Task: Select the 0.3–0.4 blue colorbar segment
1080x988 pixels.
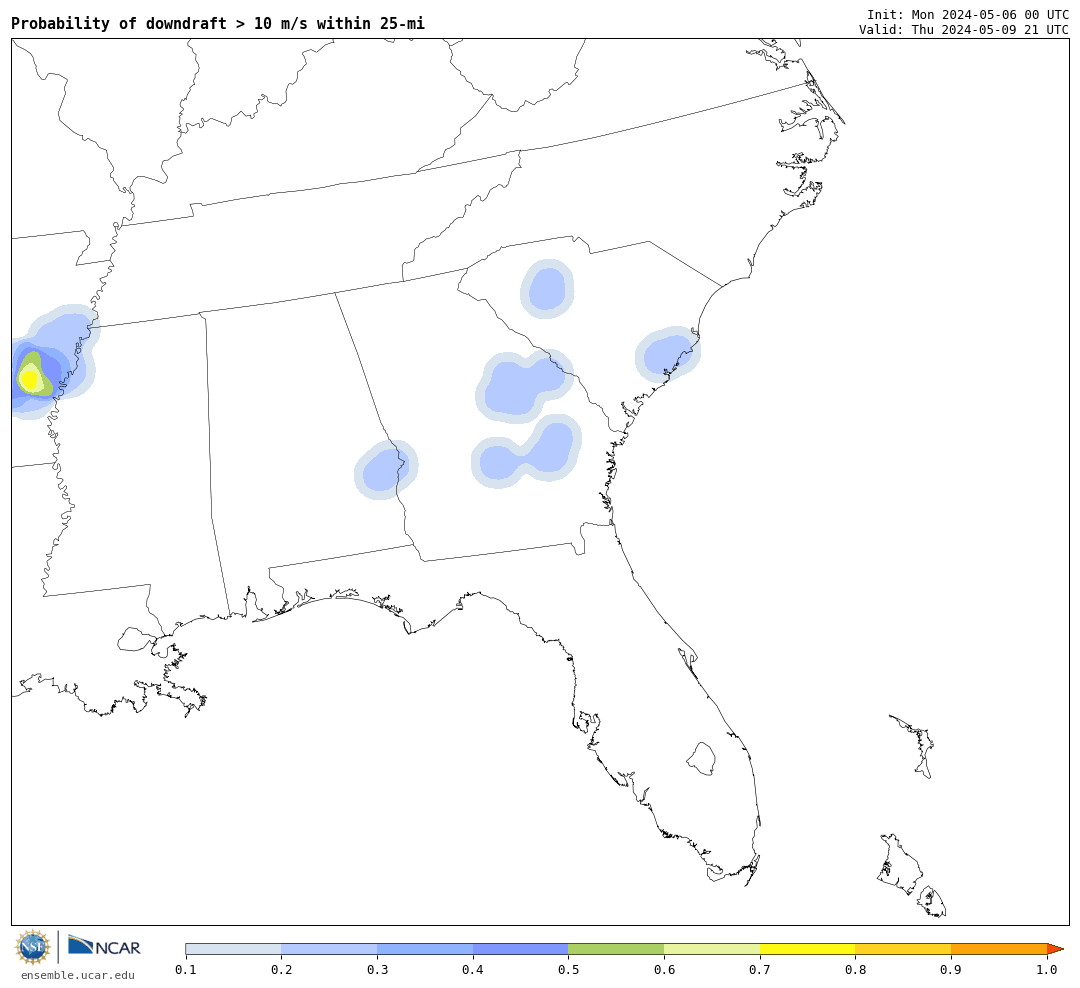Action: (x=425, y=949)
